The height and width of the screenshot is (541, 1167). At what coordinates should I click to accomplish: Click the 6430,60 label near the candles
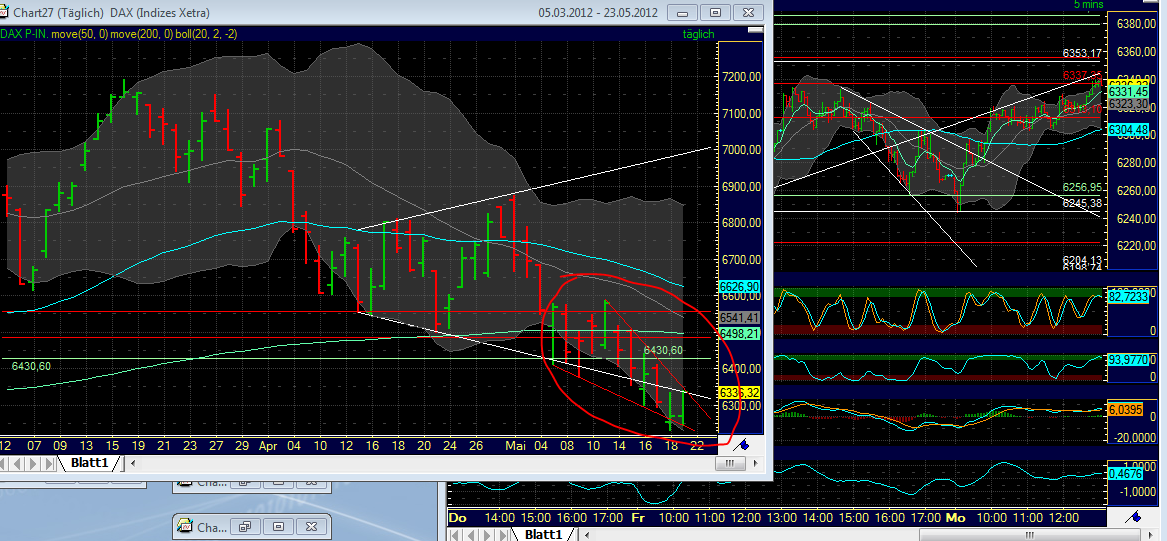tap(663, 350)
